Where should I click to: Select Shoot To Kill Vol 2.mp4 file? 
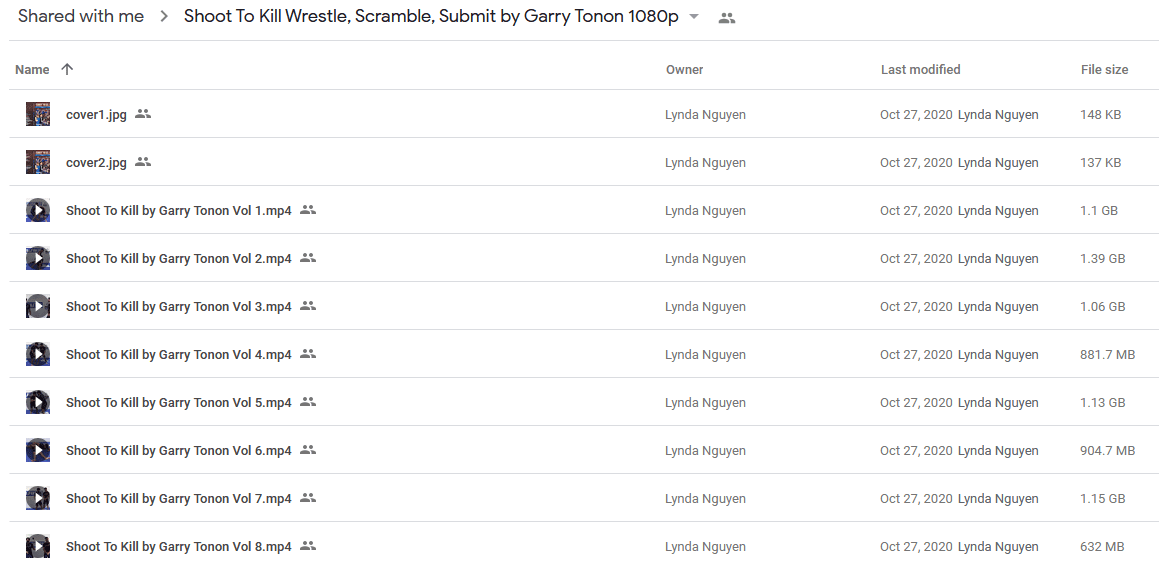(x=580, y=258)
